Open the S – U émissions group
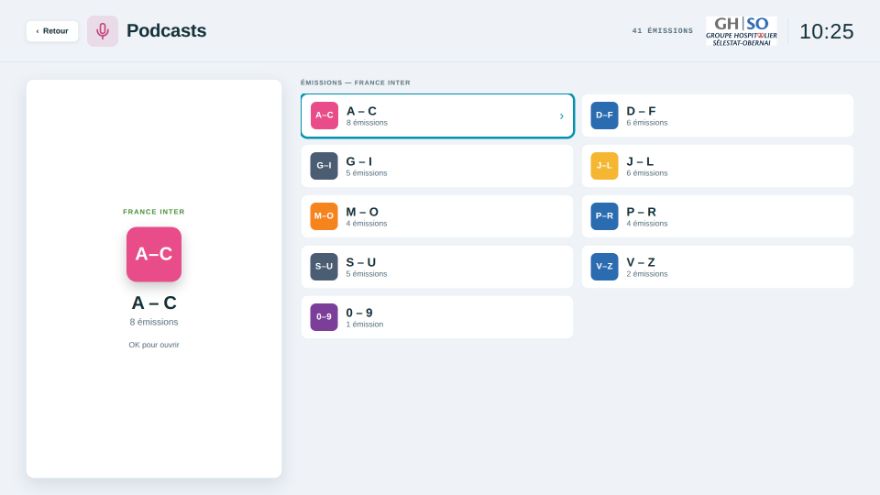 (x=437, y=267)
